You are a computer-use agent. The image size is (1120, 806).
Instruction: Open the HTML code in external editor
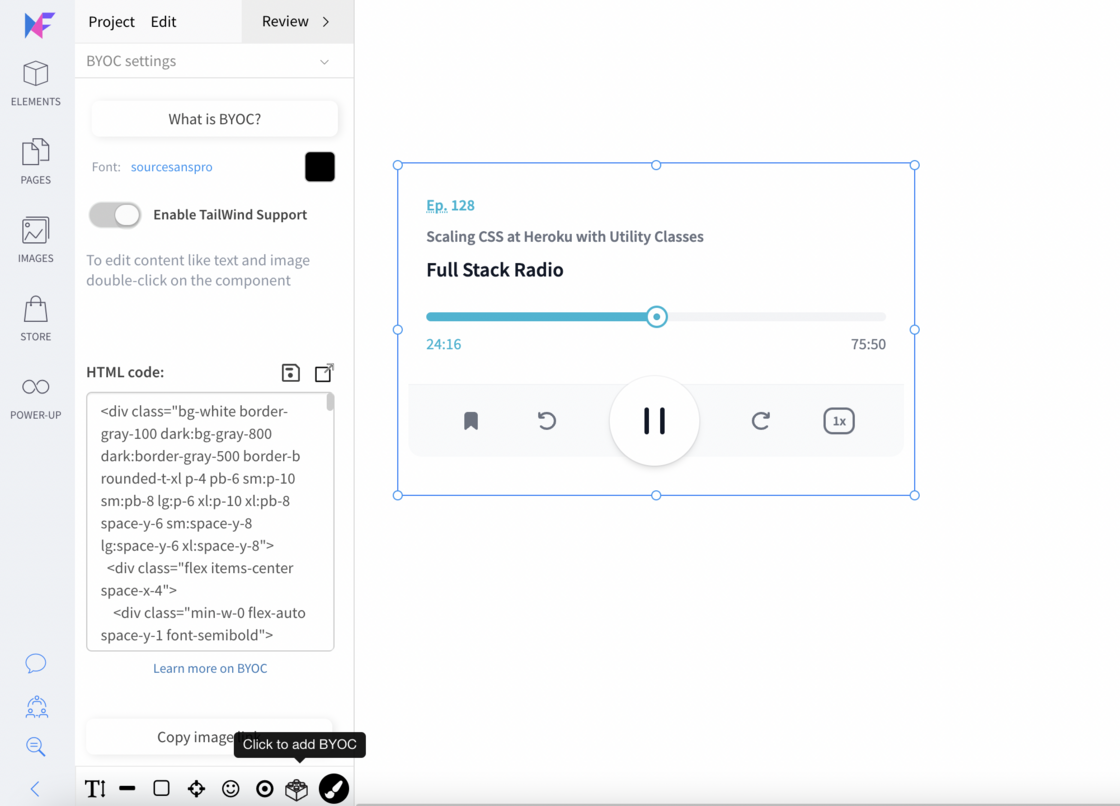click(x=323, y=373)
